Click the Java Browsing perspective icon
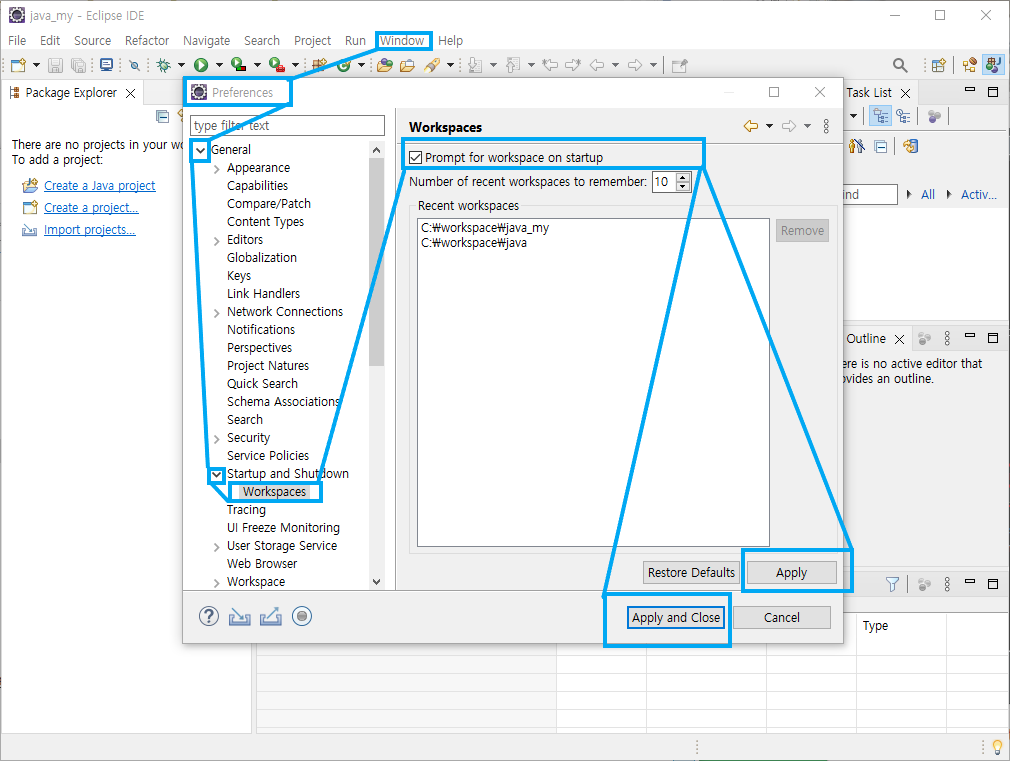Image resolution: width=1010 pixels, height=761 pixels. (969, 65)
